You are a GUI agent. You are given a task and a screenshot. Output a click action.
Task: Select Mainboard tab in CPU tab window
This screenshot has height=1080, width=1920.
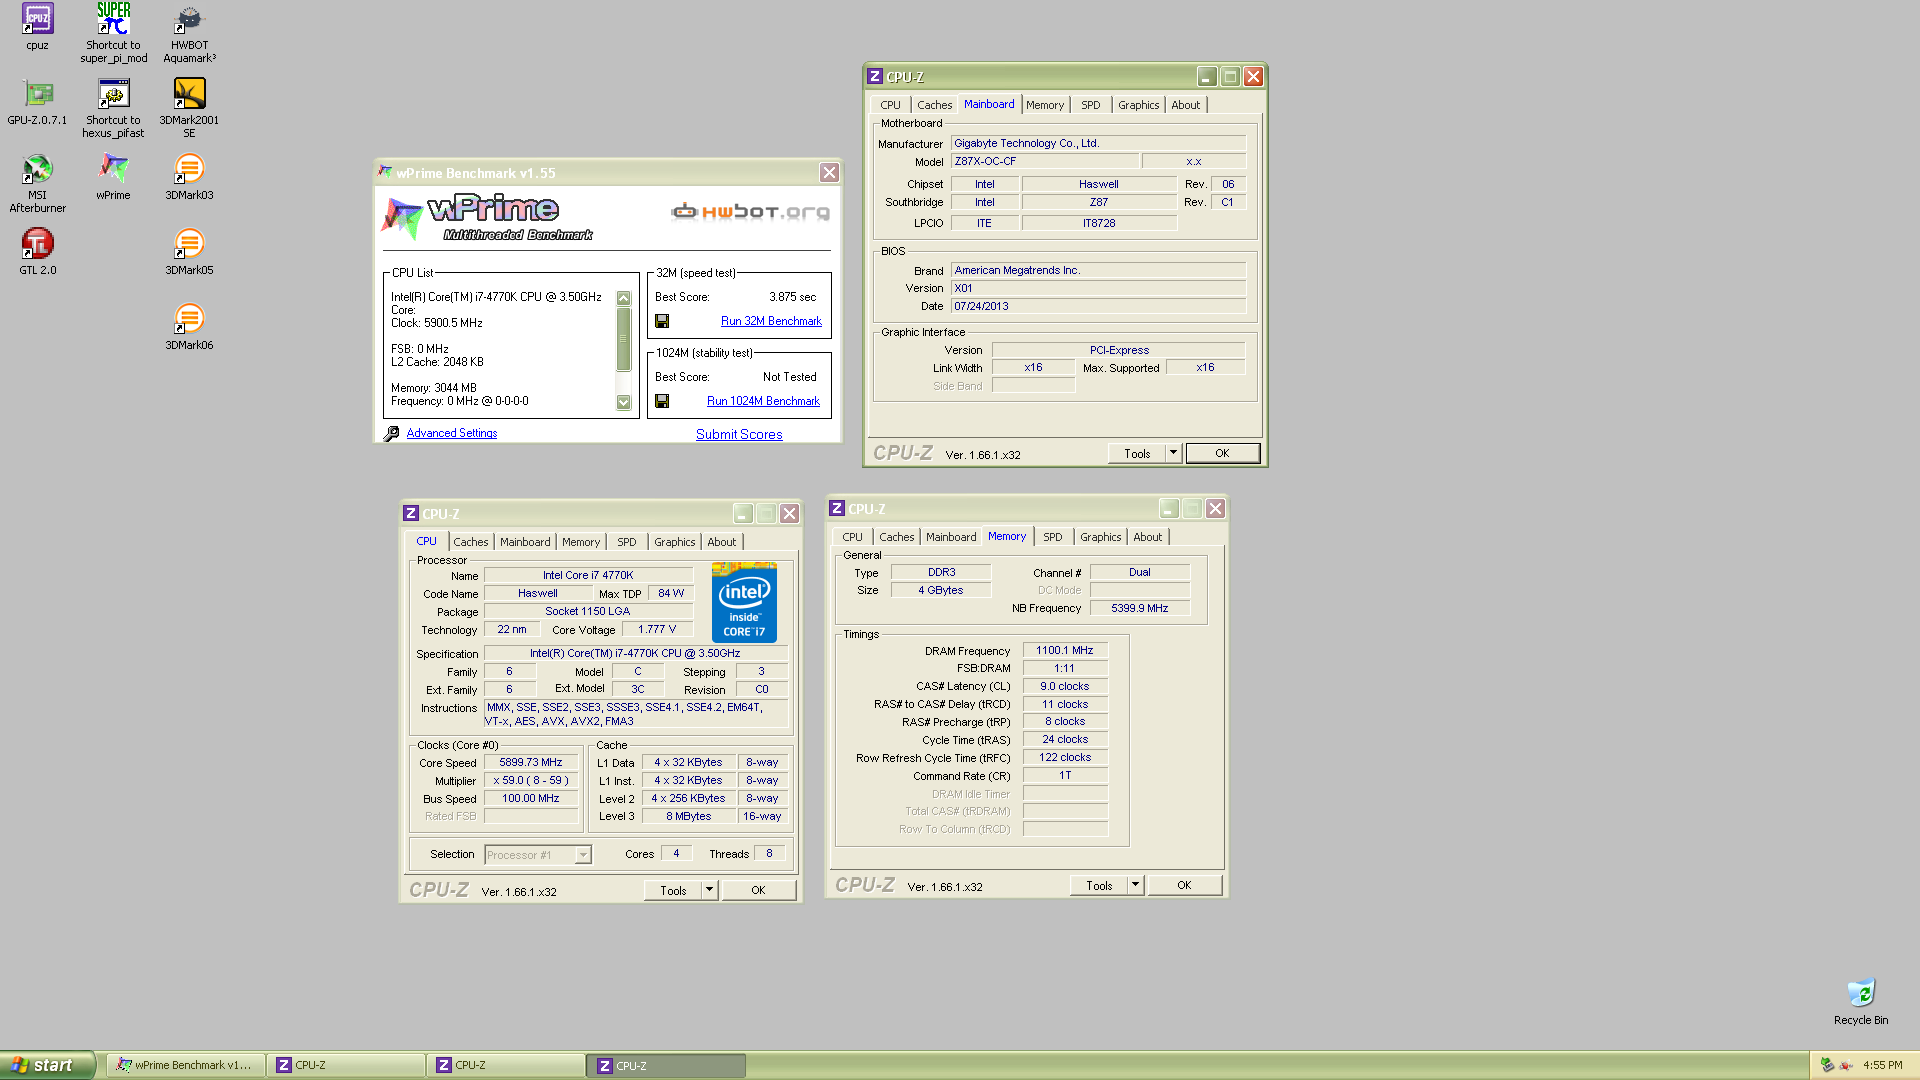(525, 542)
